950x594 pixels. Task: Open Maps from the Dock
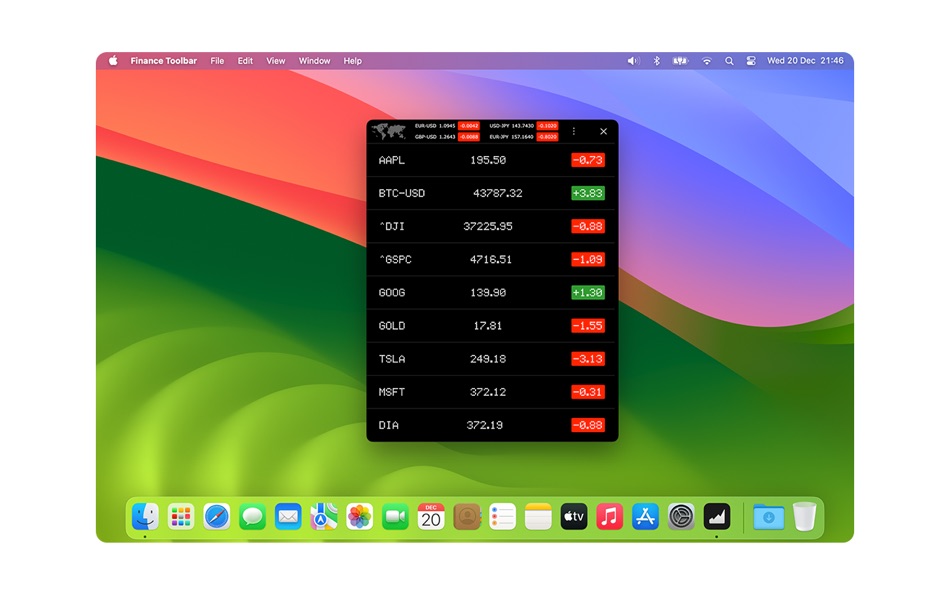point(324,517)
